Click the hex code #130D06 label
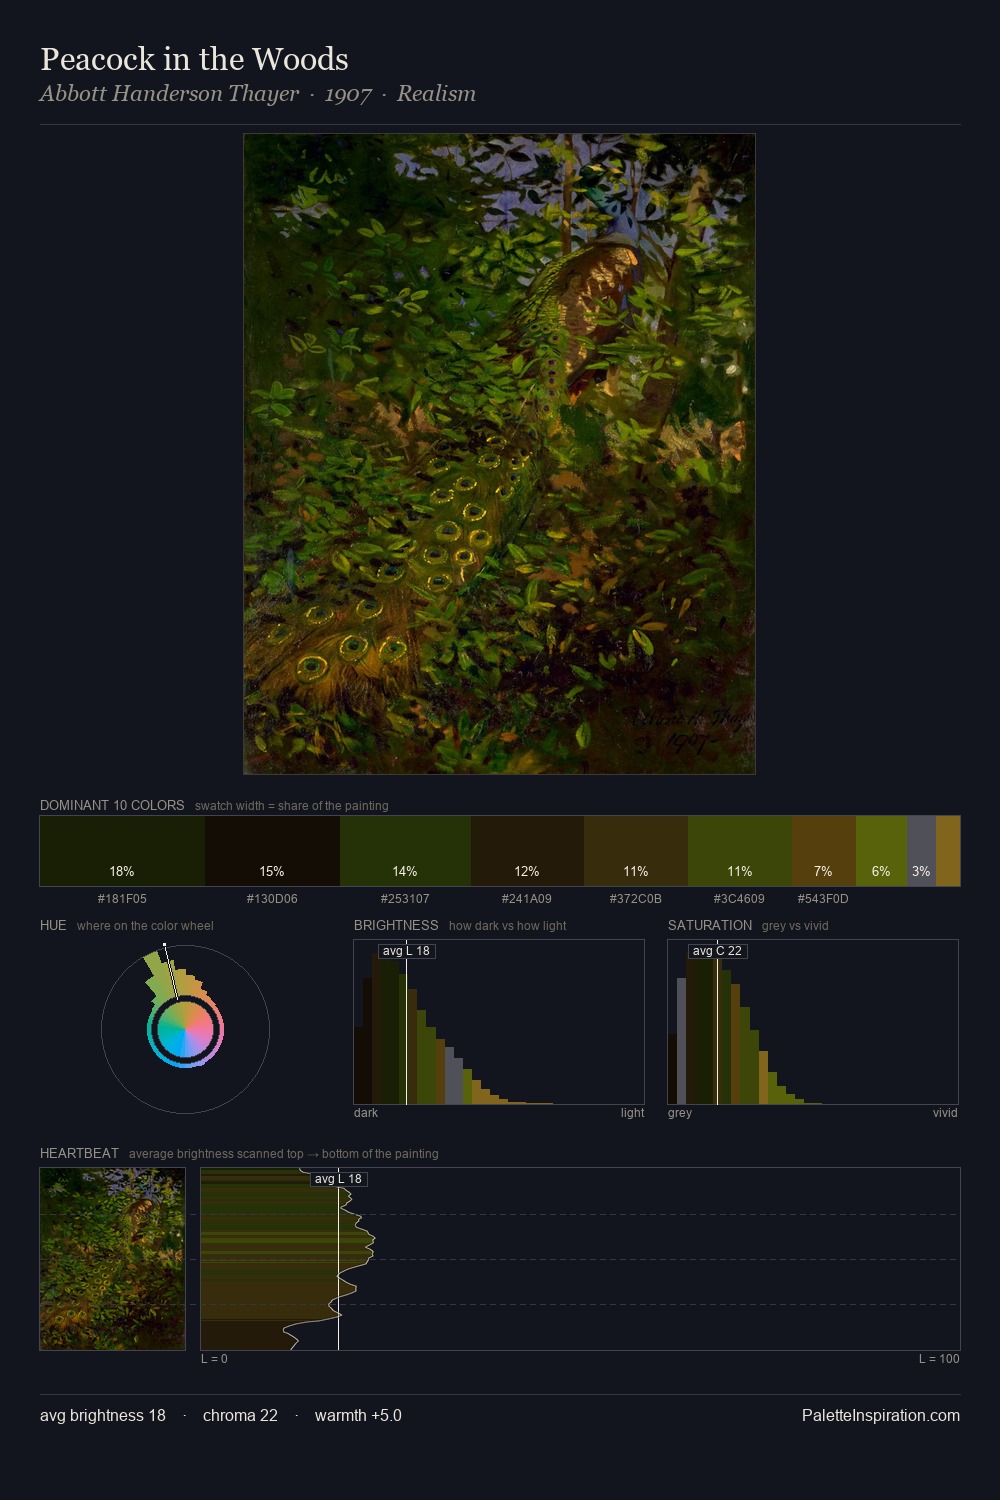Image resolution: width=1000 pixels, height=1500 pixels. 272,899
